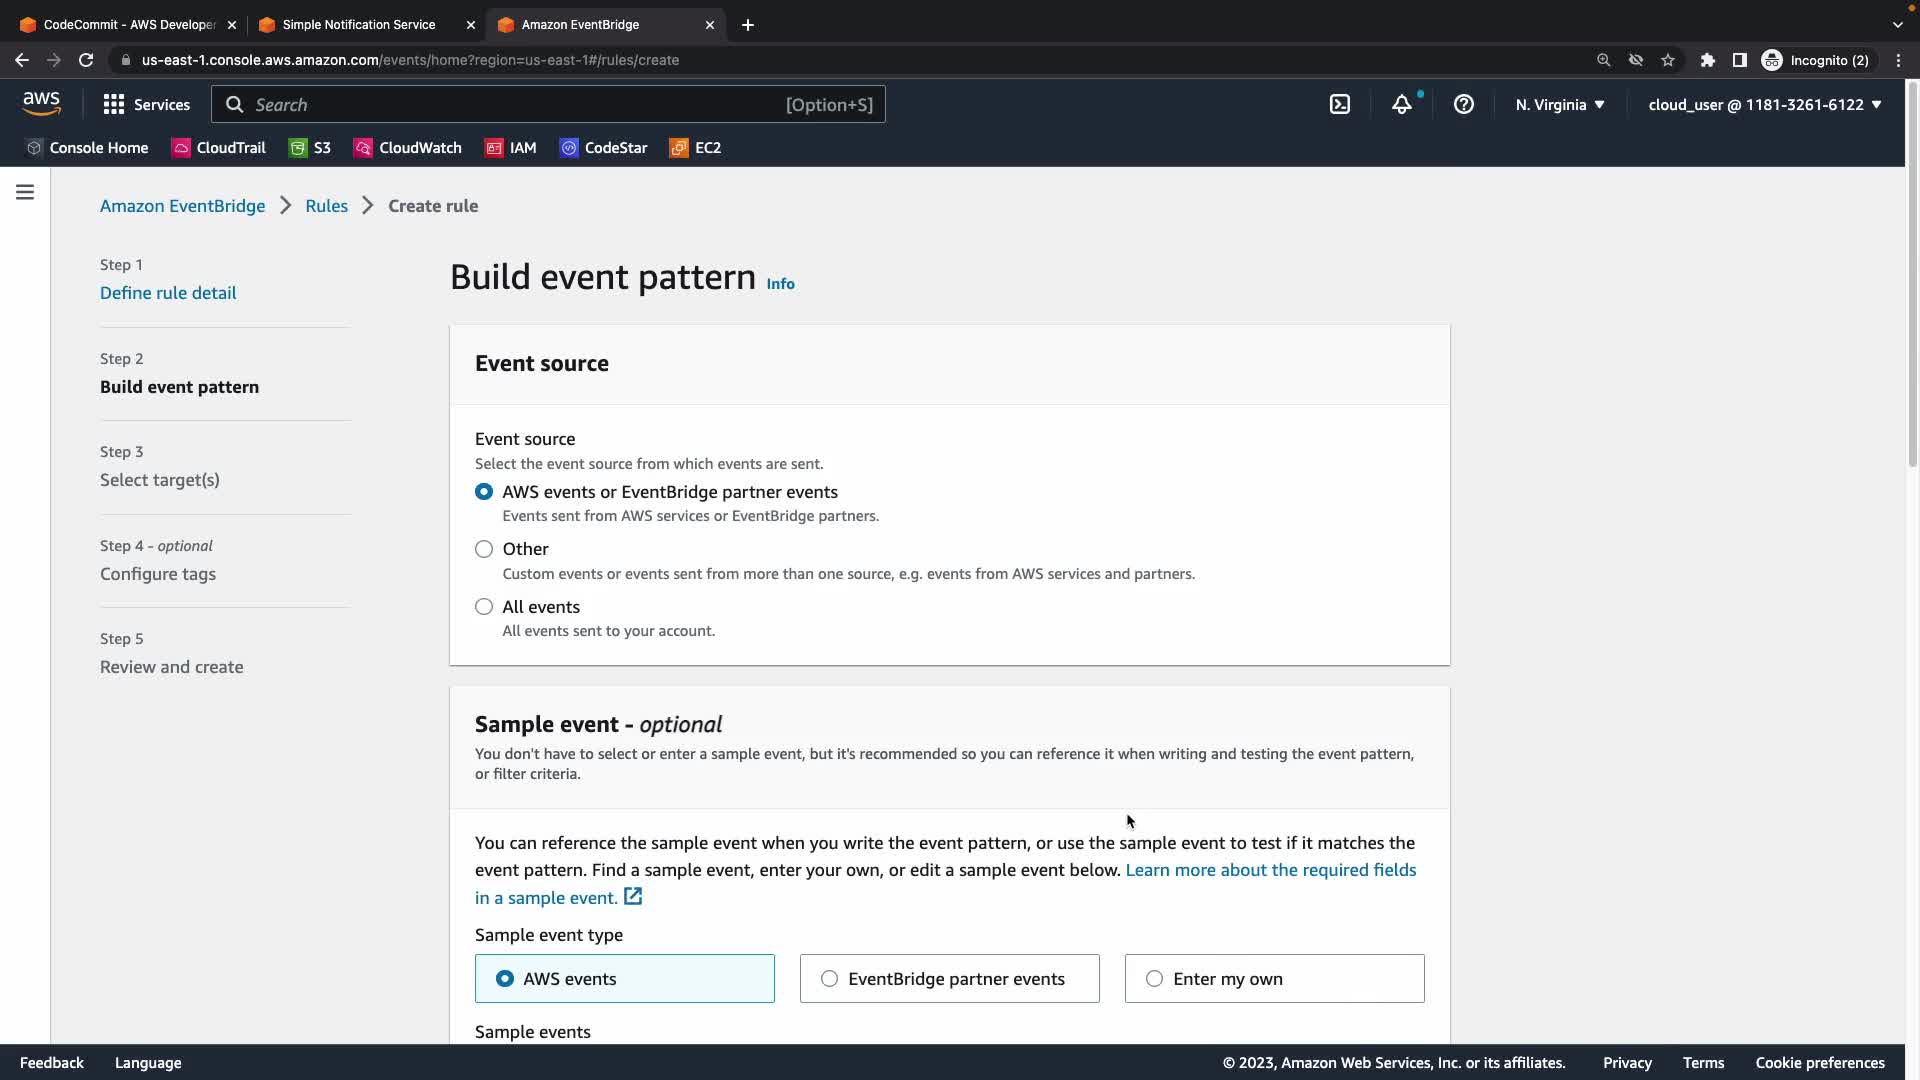
Task: Go to Rules breadcrumb link
Action: click(x=326, y=206)
